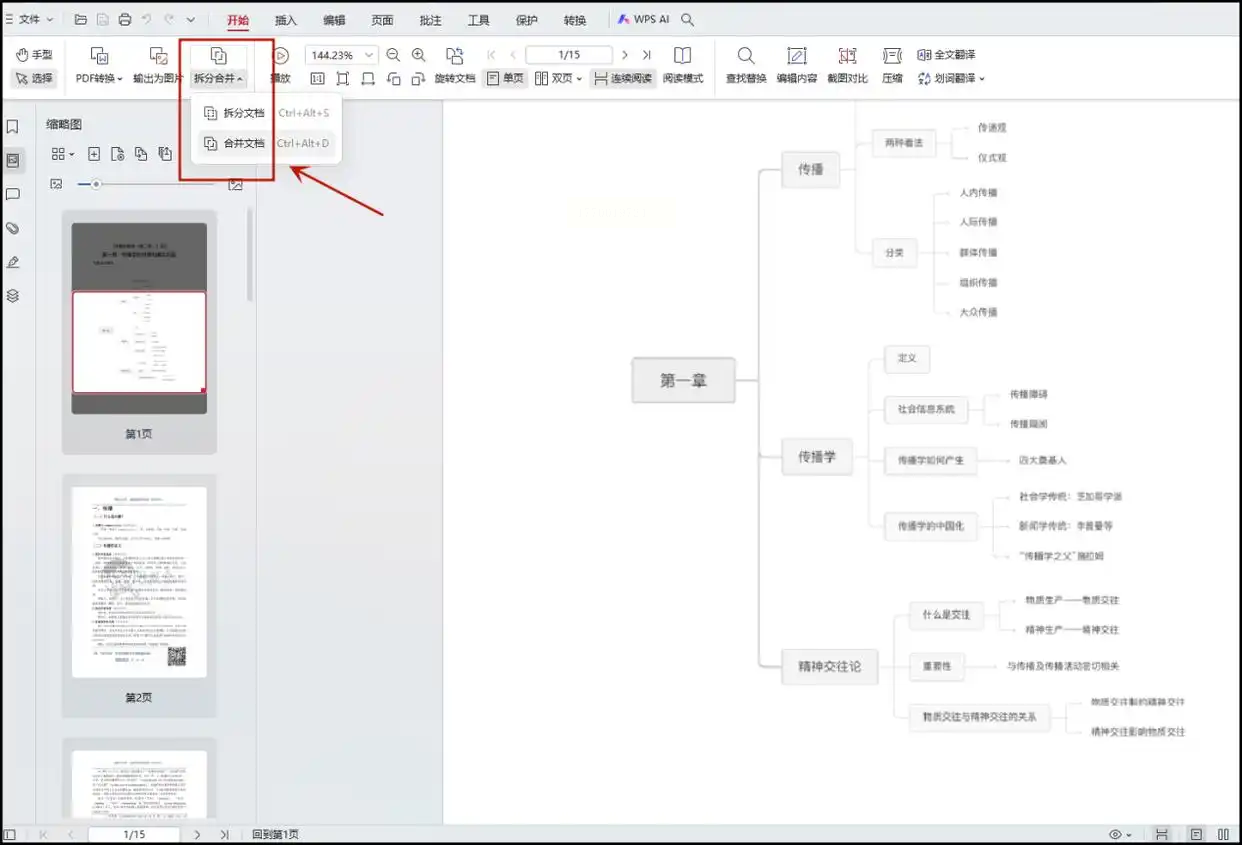Switch to the 批注 tab
The height and width of the screenshot is (845, 1242).
430,20
